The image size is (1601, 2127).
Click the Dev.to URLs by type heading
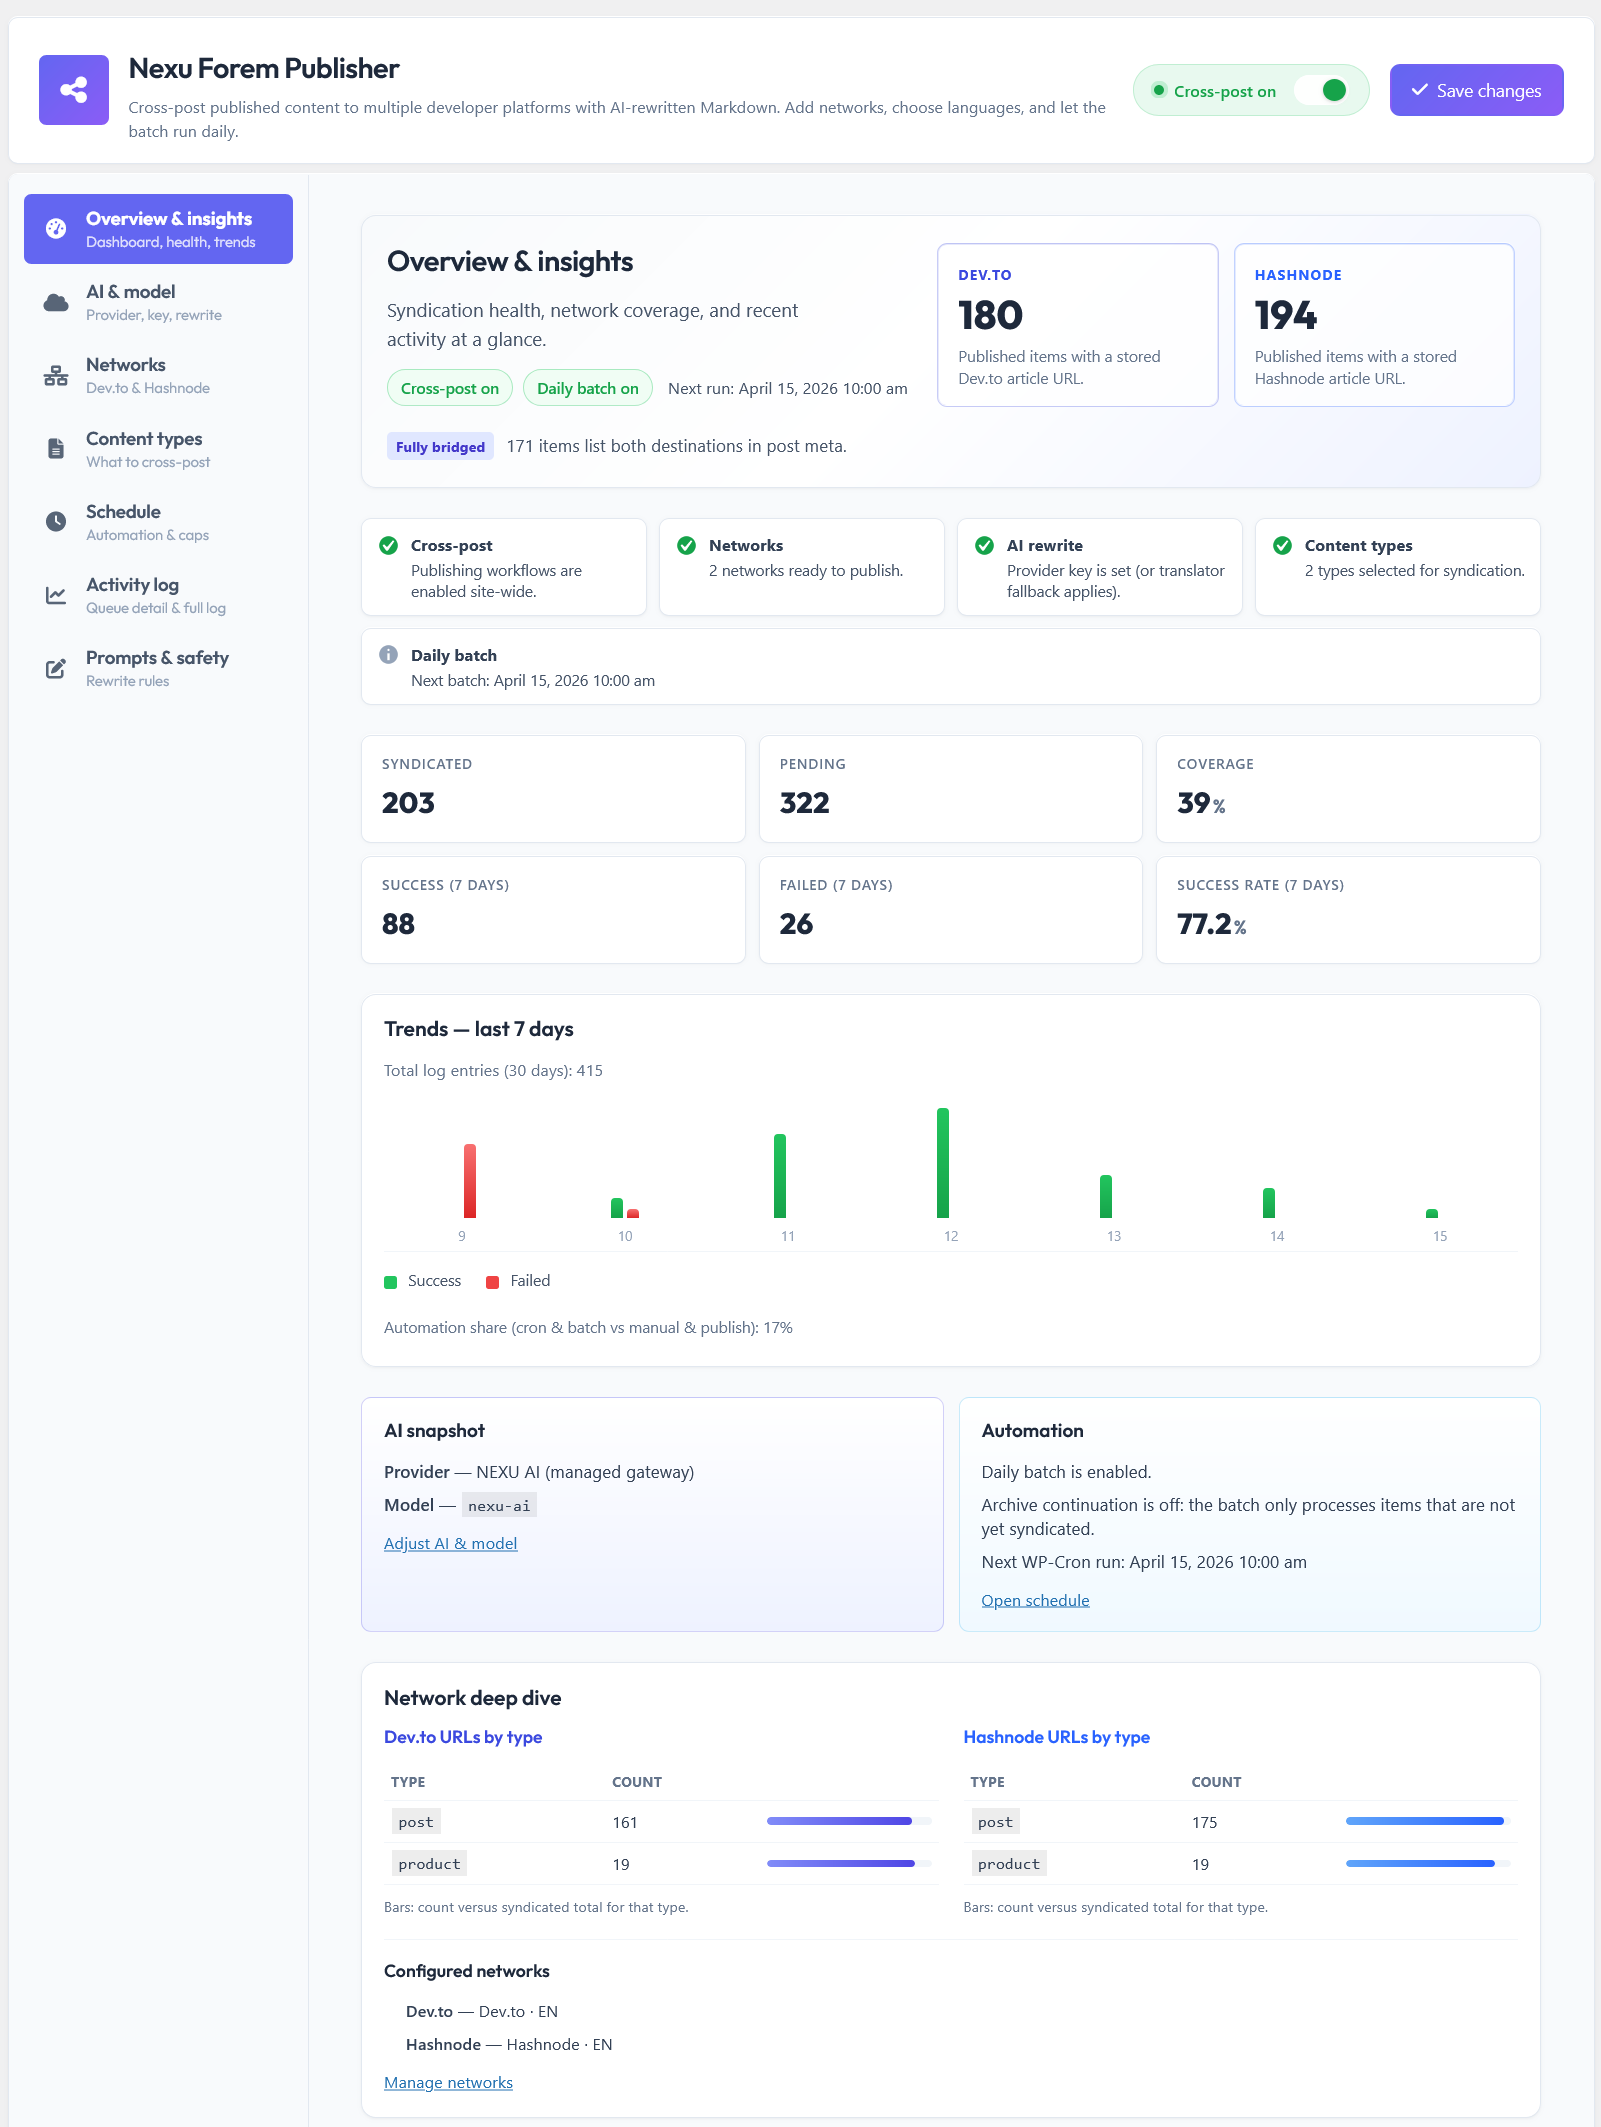tap(463, 1737)
